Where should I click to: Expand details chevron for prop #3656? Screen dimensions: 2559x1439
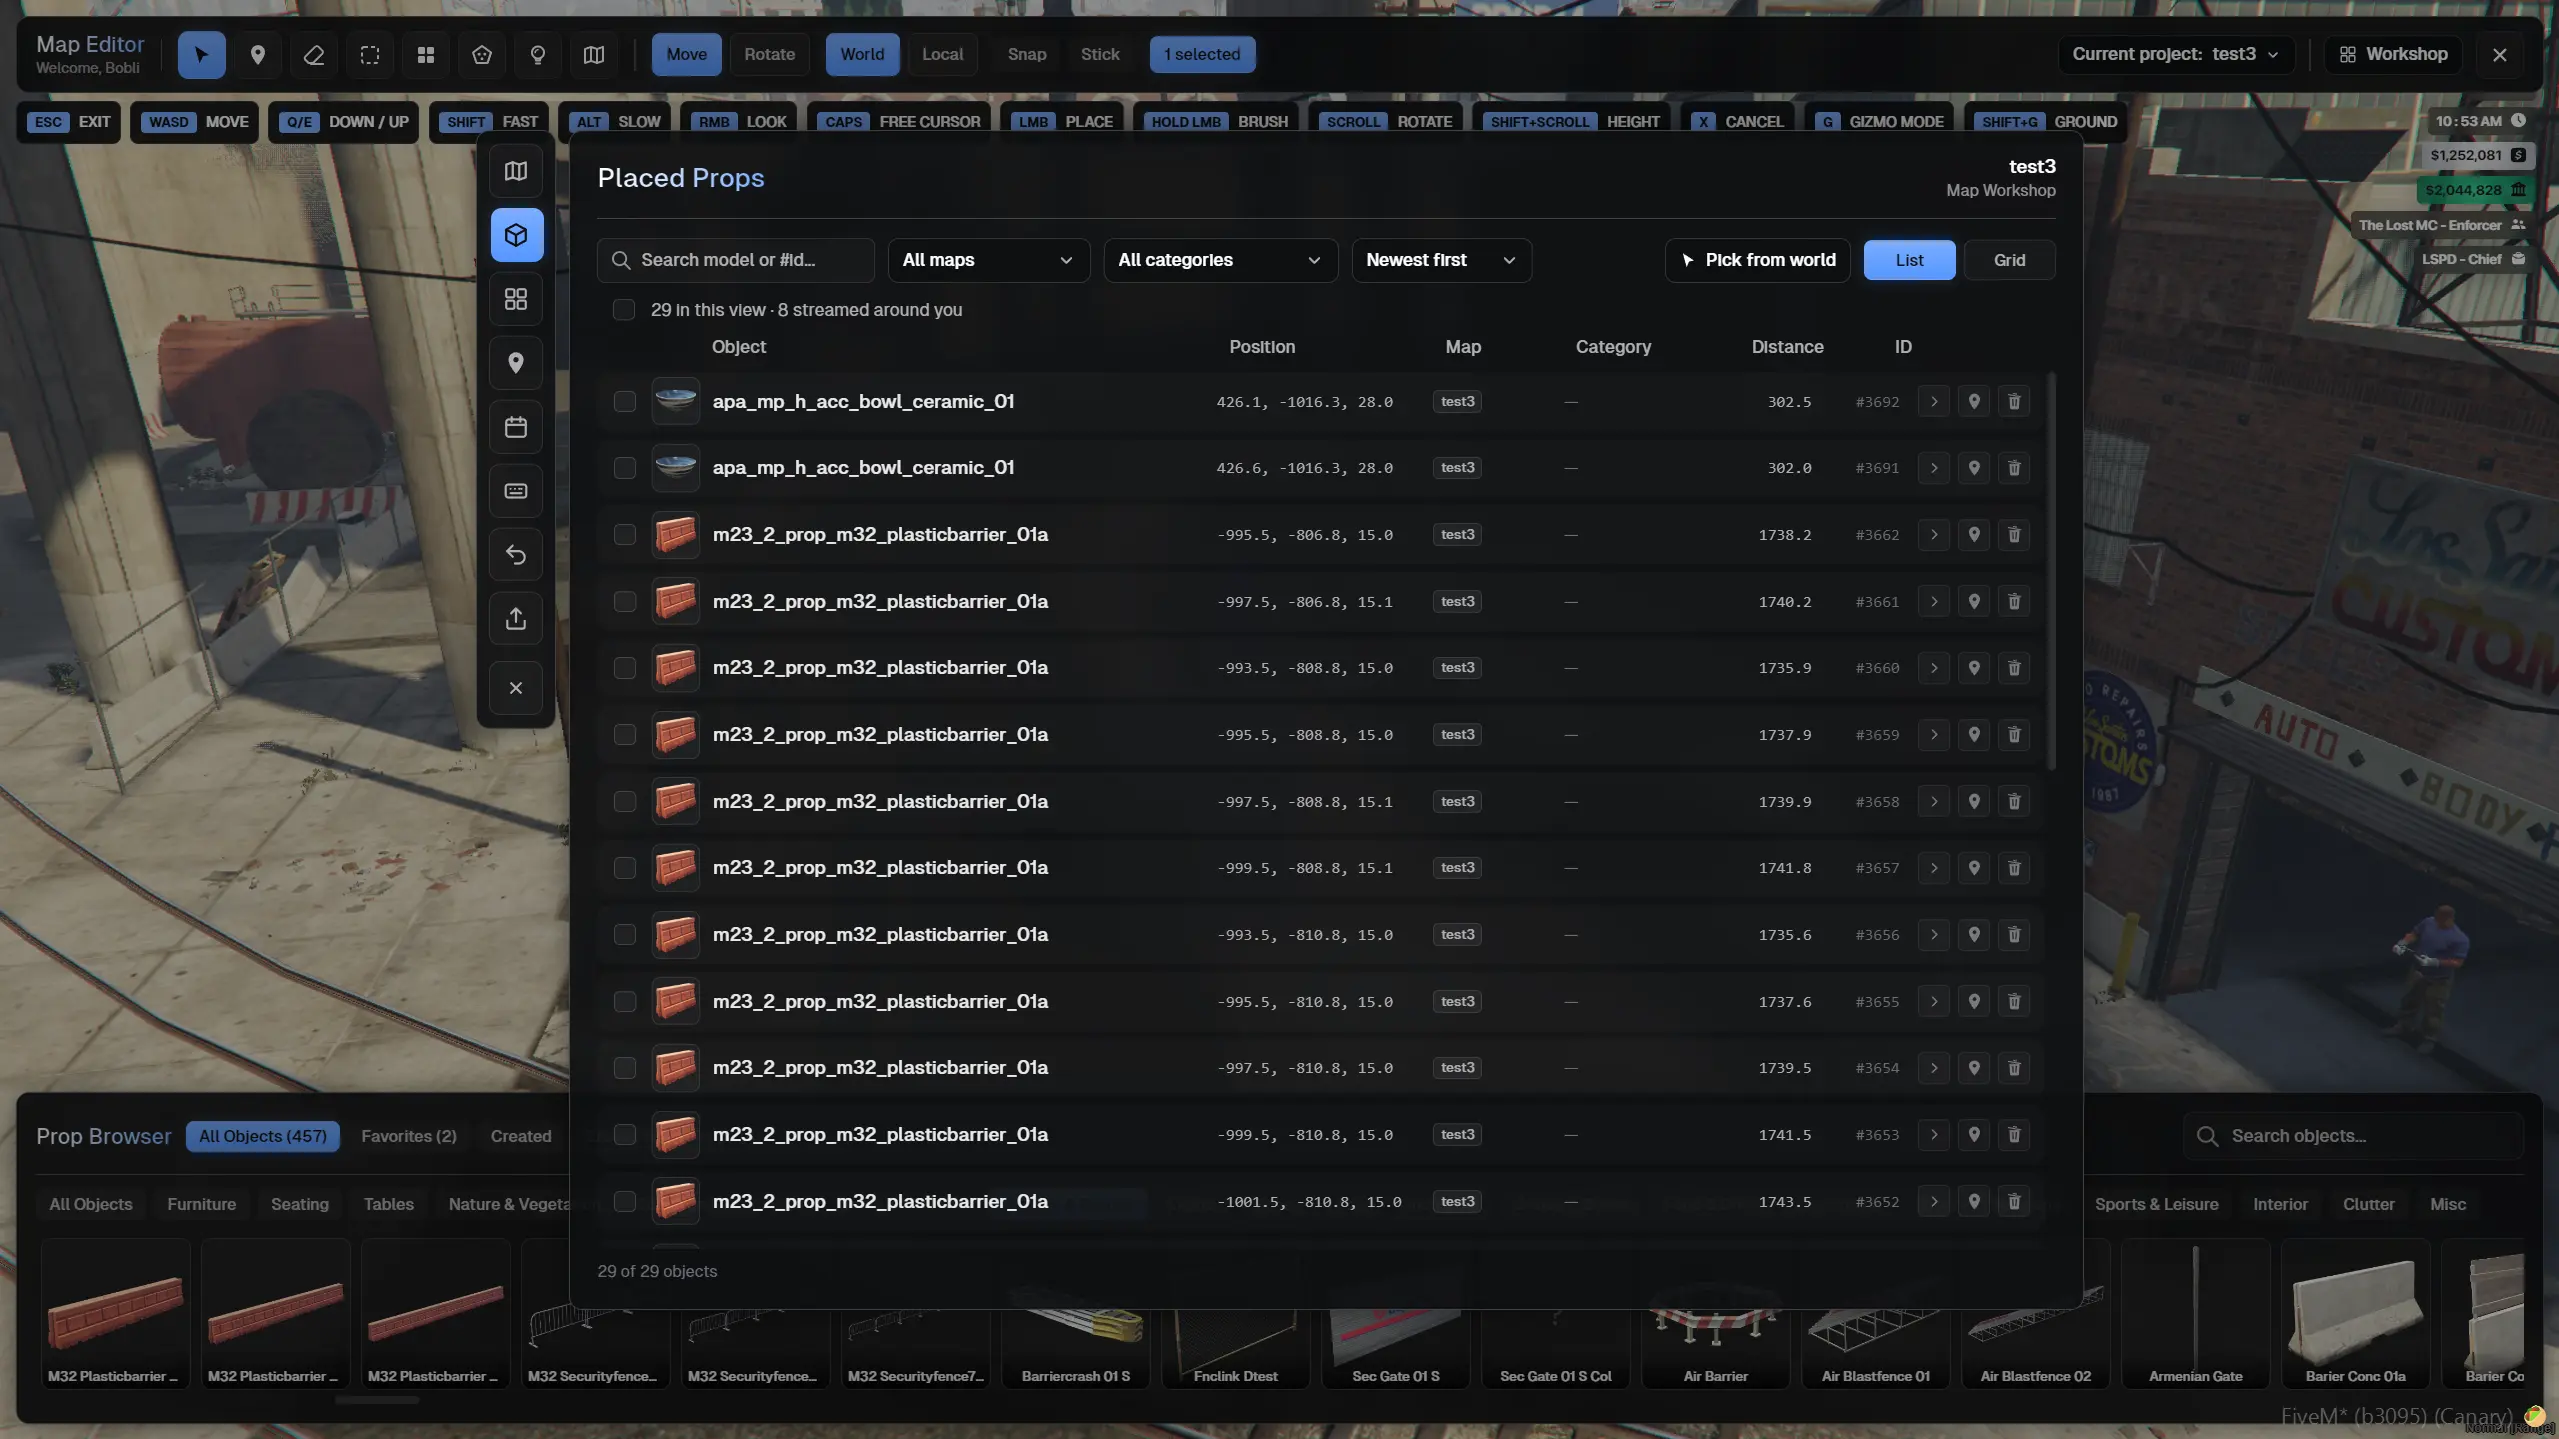click(1934, 935)
